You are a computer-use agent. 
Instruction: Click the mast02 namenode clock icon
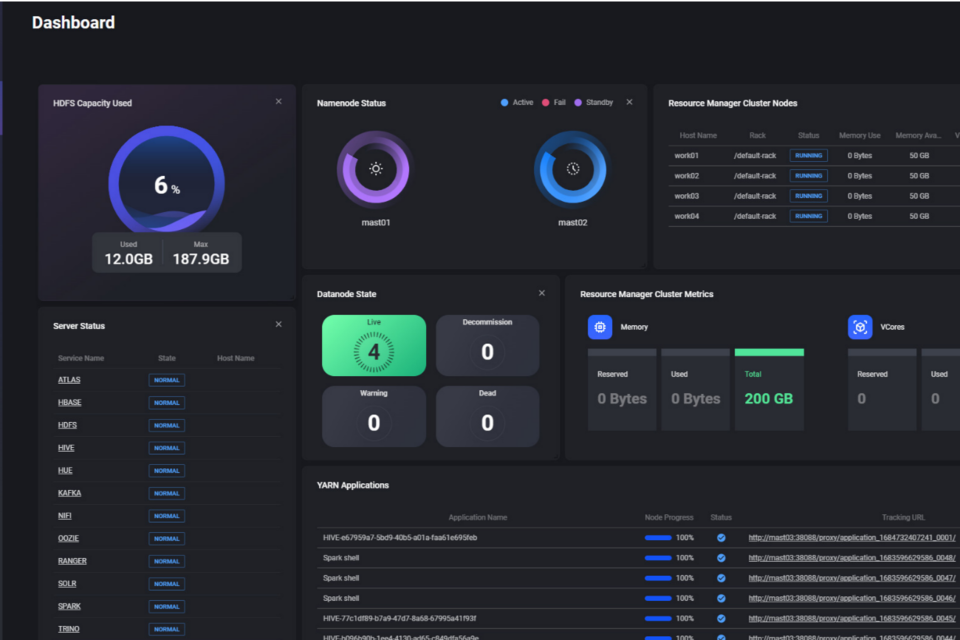tap(572, 168)
